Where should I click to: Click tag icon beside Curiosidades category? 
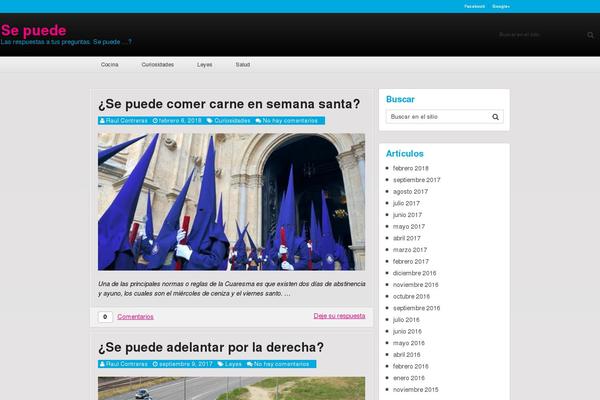point(210,121)
